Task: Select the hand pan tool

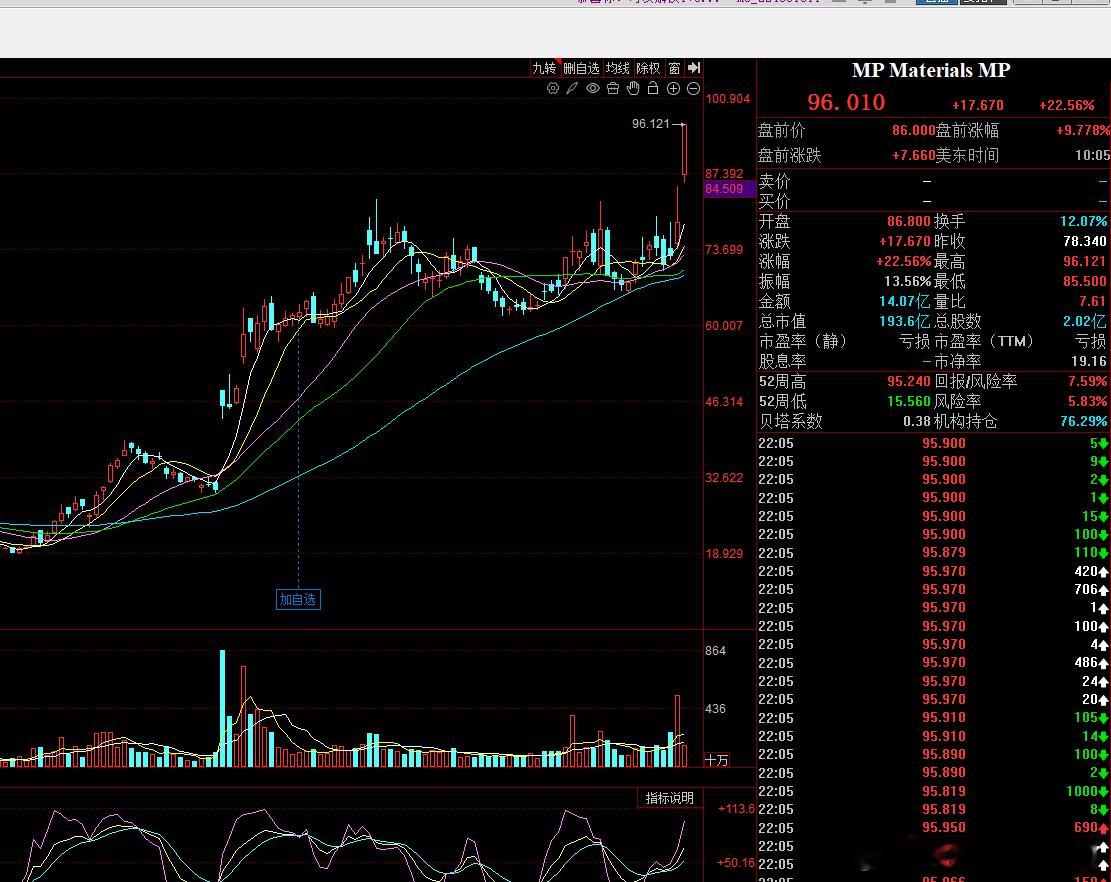Action: (633, 89)
